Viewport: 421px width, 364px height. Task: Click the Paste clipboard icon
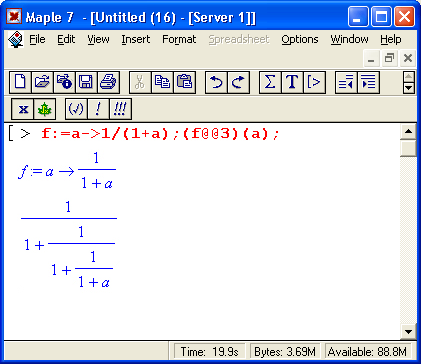point(184,82)
